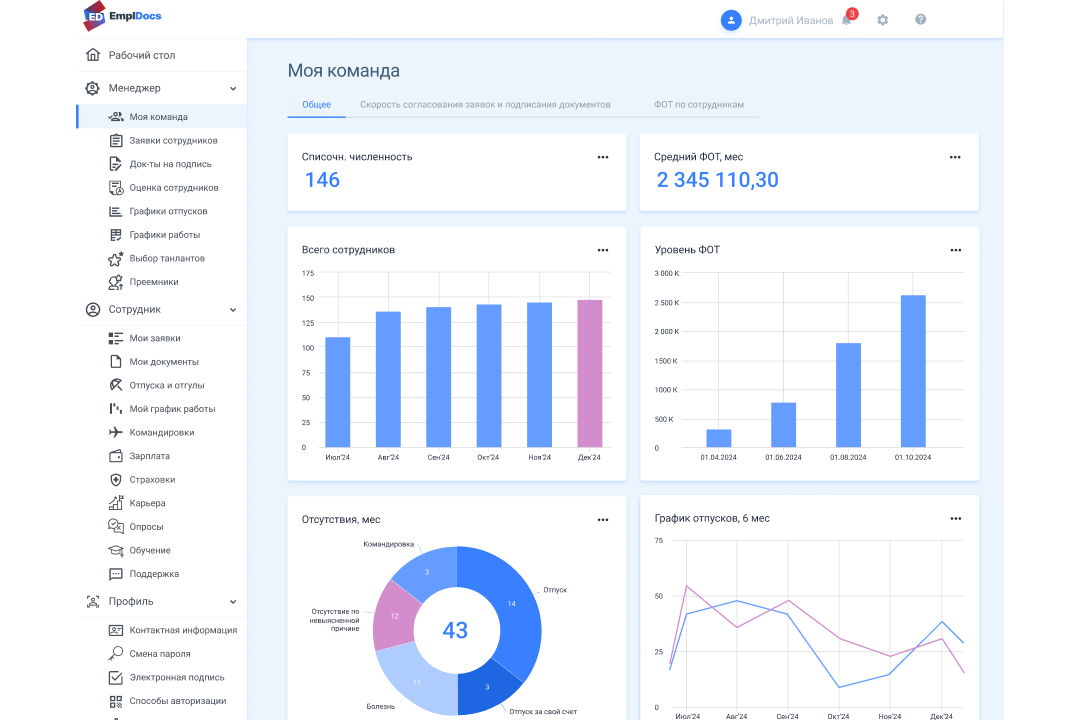Image resolution: width=1080 pixels, height=720 pixels.
Task: Click the Смена пароля key icon
Action: 116,654
